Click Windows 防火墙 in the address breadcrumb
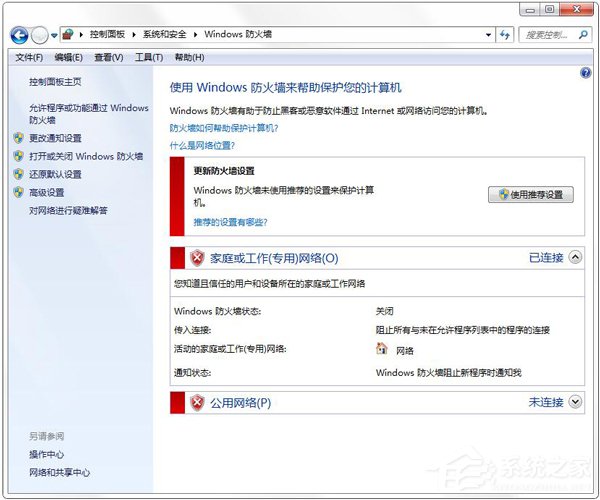This screenshot has width=600, height=500. tap(238, 34)
